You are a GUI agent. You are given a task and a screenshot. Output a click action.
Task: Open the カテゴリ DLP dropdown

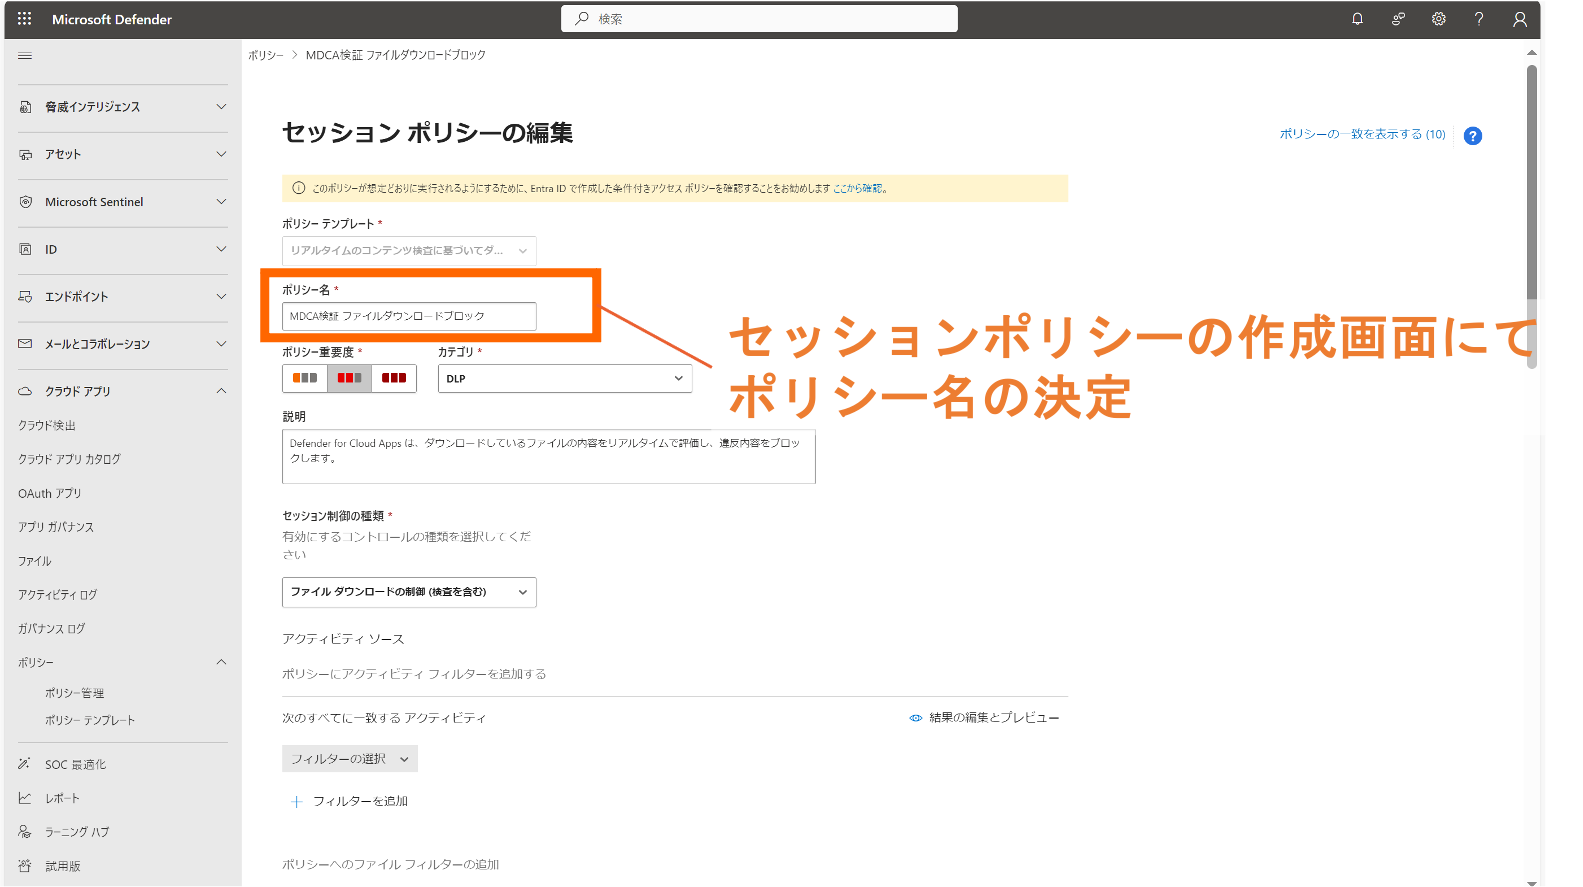pos(564,378)
